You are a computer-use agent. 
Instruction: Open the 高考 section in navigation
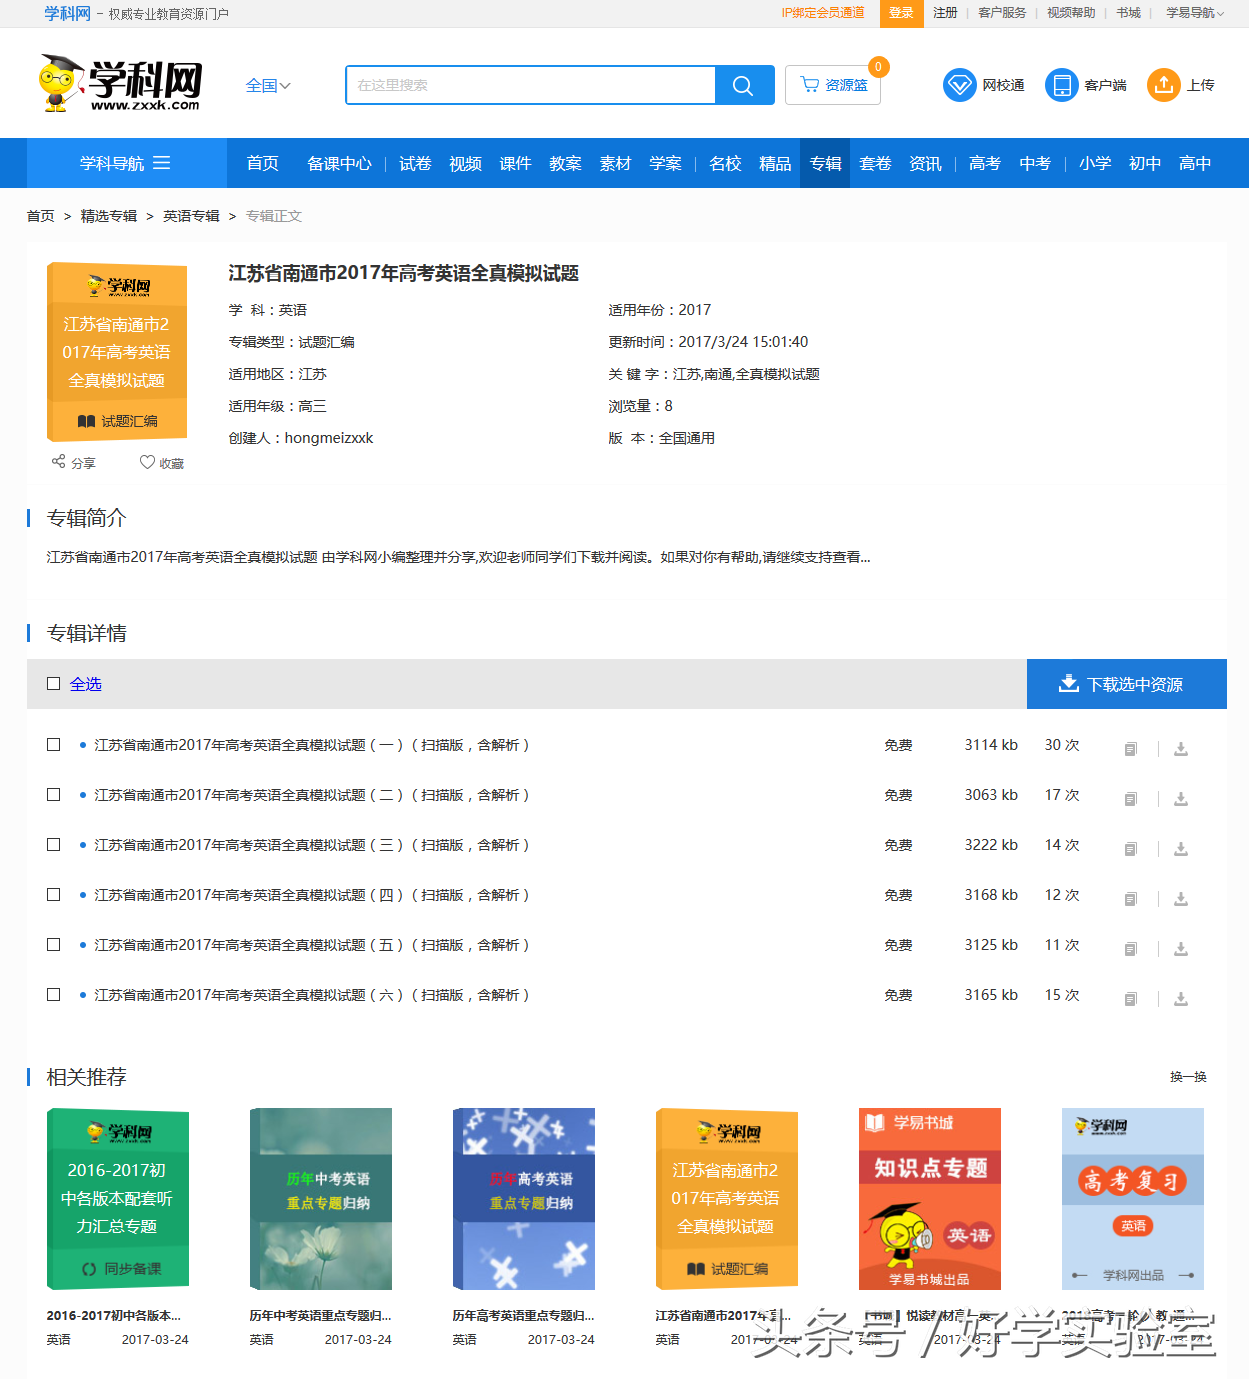click(984, 163)
